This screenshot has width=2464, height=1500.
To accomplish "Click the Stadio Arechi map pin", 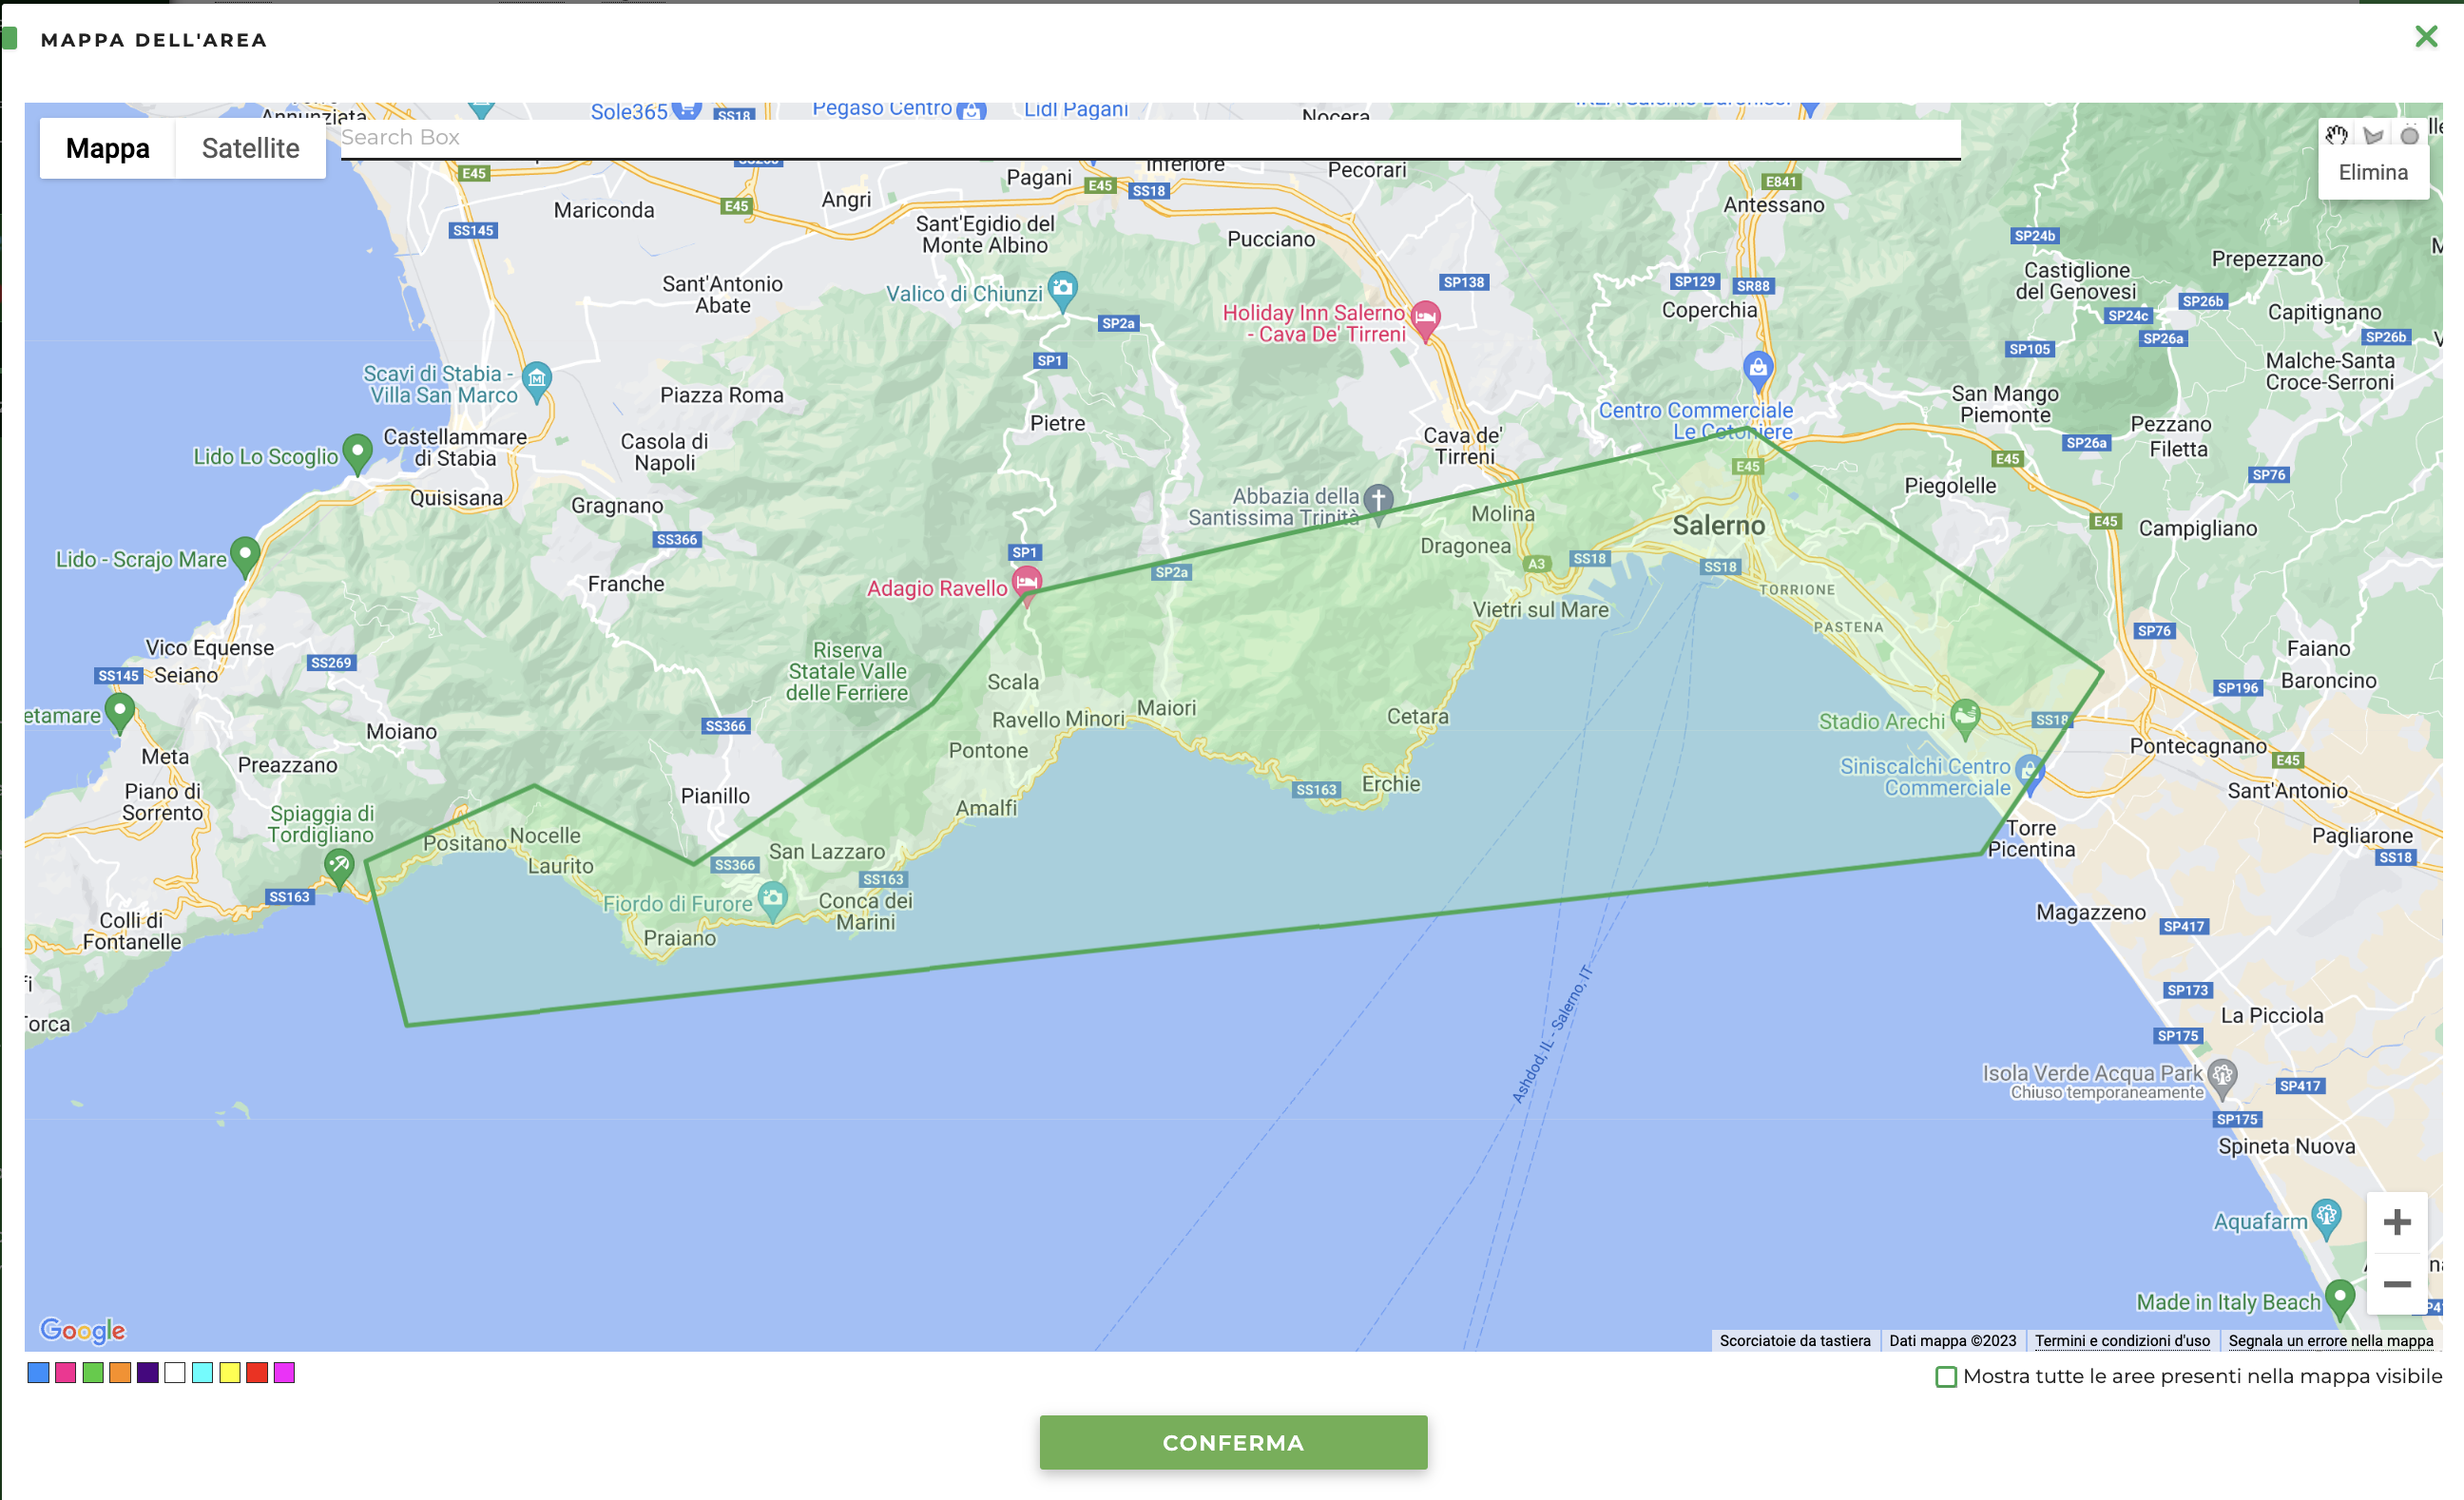I will click(1965, 716).
